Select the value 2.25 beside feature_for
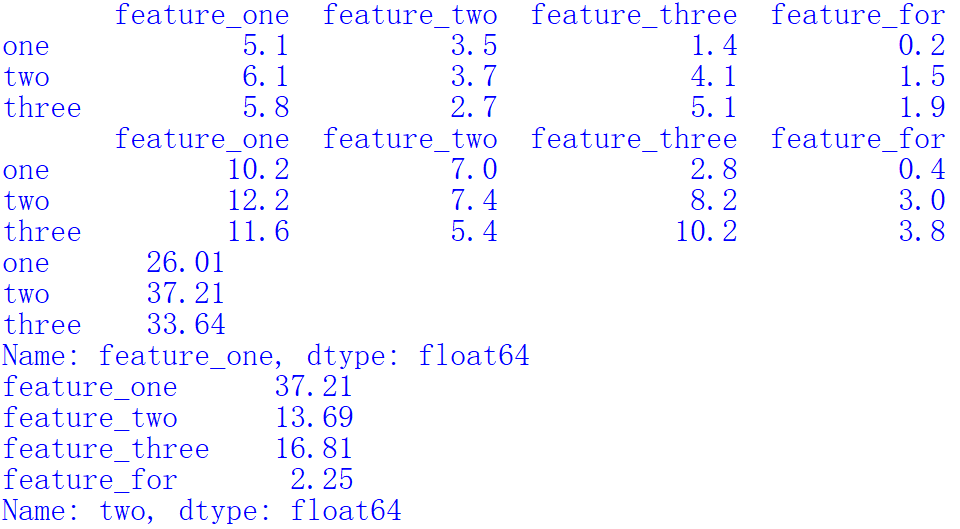Screen dimensions: 960x529 click(322, 479)
